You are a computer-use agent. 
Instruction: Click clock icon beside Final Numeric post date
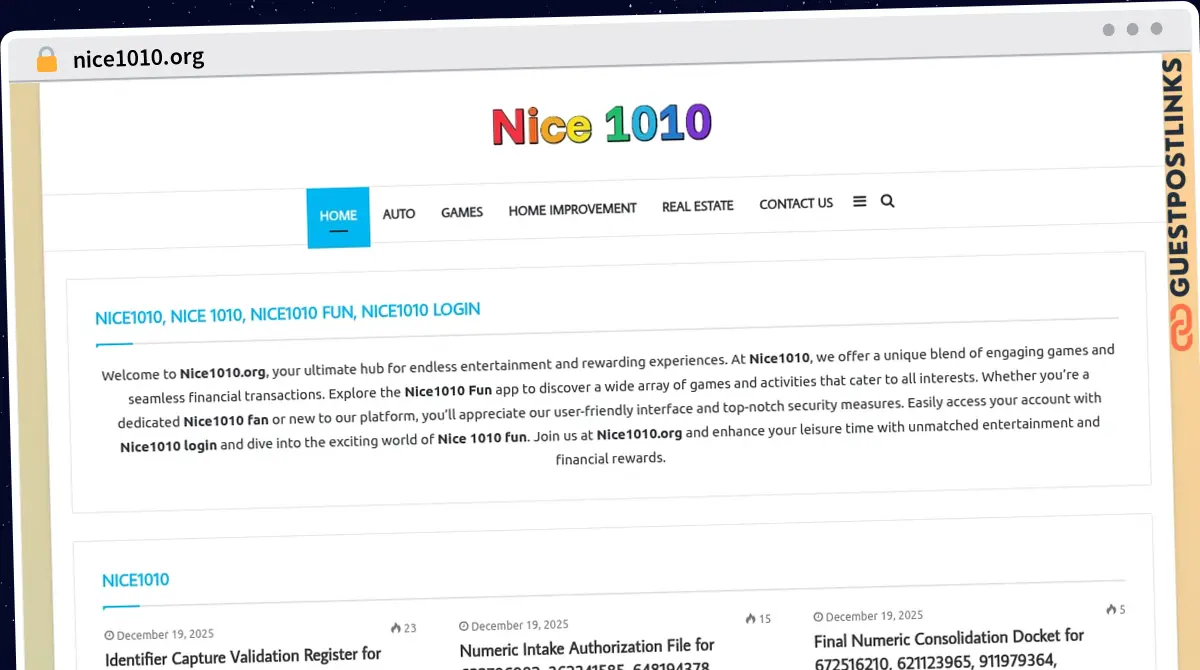coord(818,617)
